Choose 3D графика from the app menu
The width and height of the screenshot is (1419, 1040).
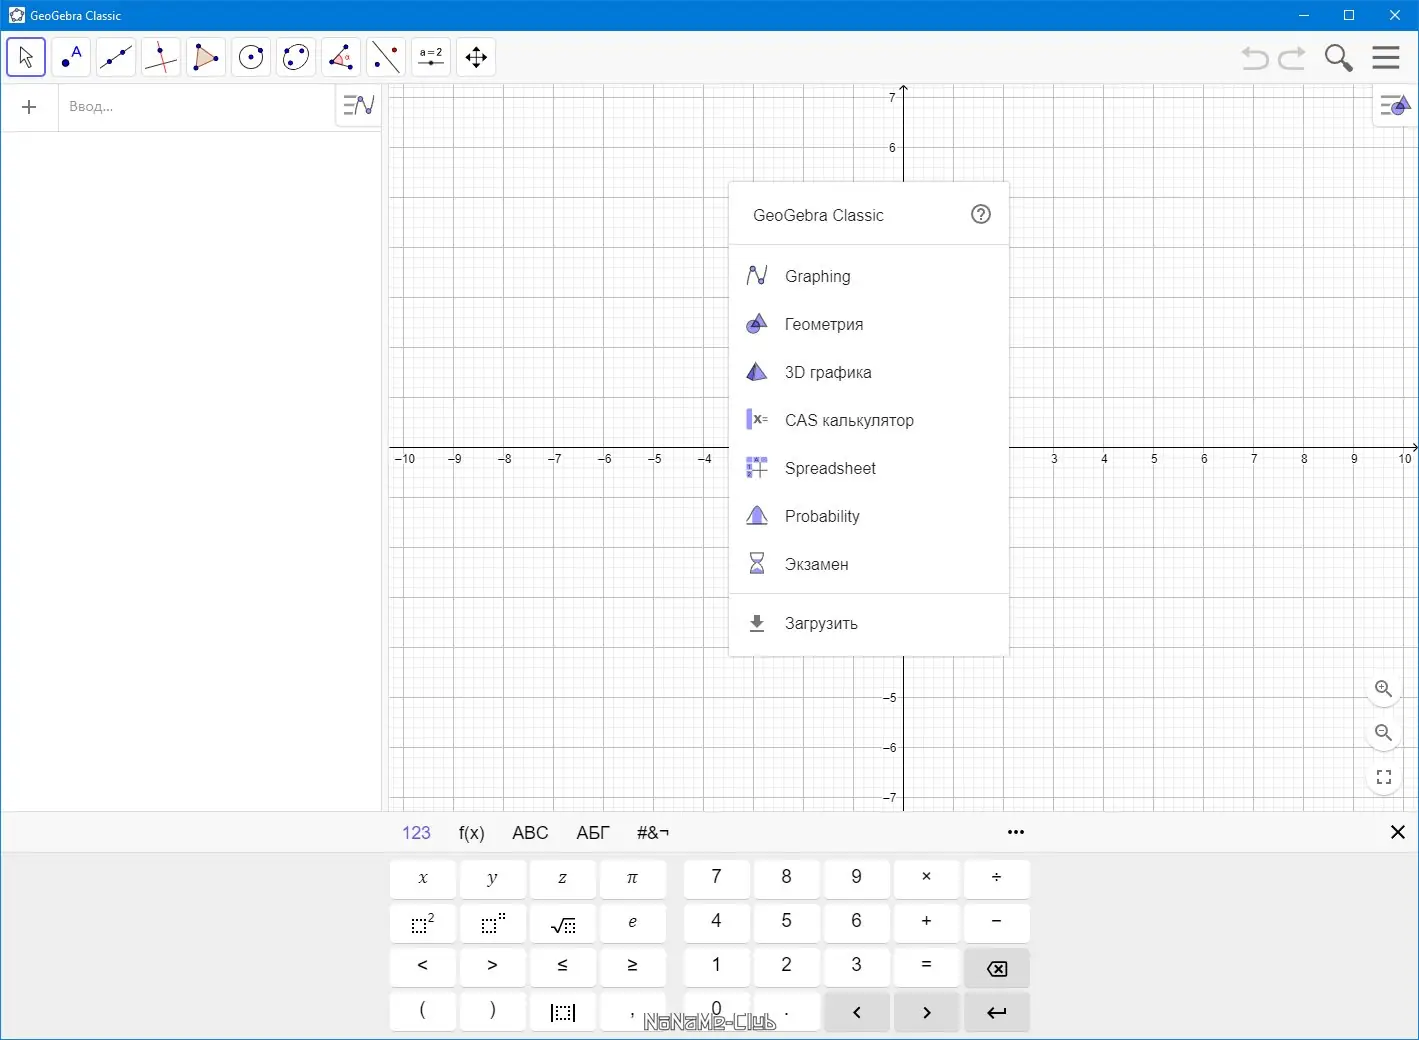[869, 372]
